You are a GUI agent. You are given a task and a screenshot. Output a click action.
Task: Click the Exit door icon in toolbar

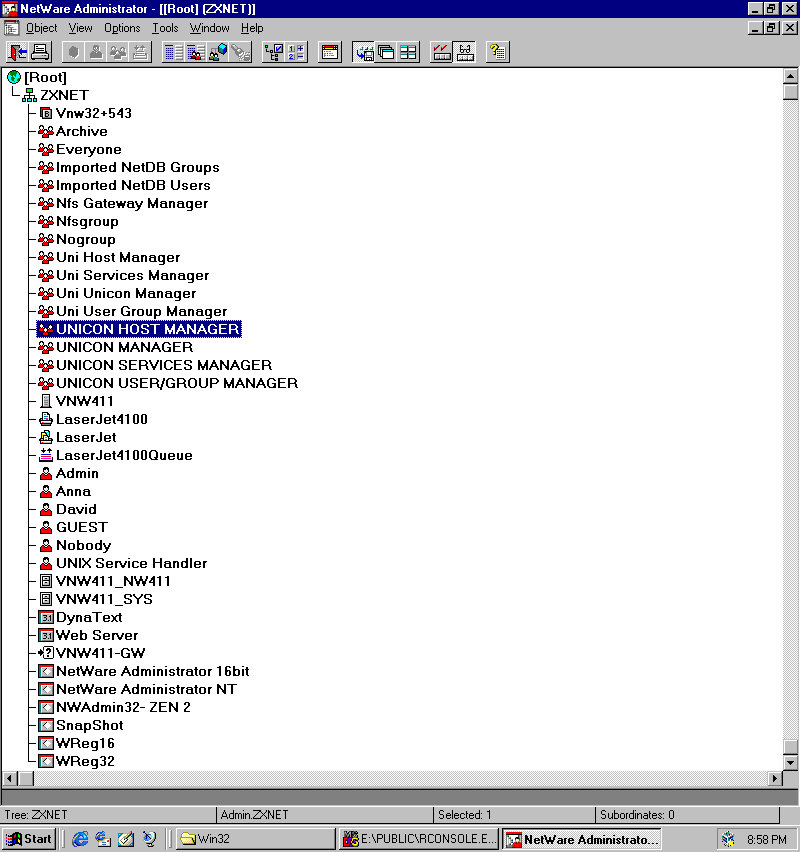pyautogui.click(x=18, y=52)
